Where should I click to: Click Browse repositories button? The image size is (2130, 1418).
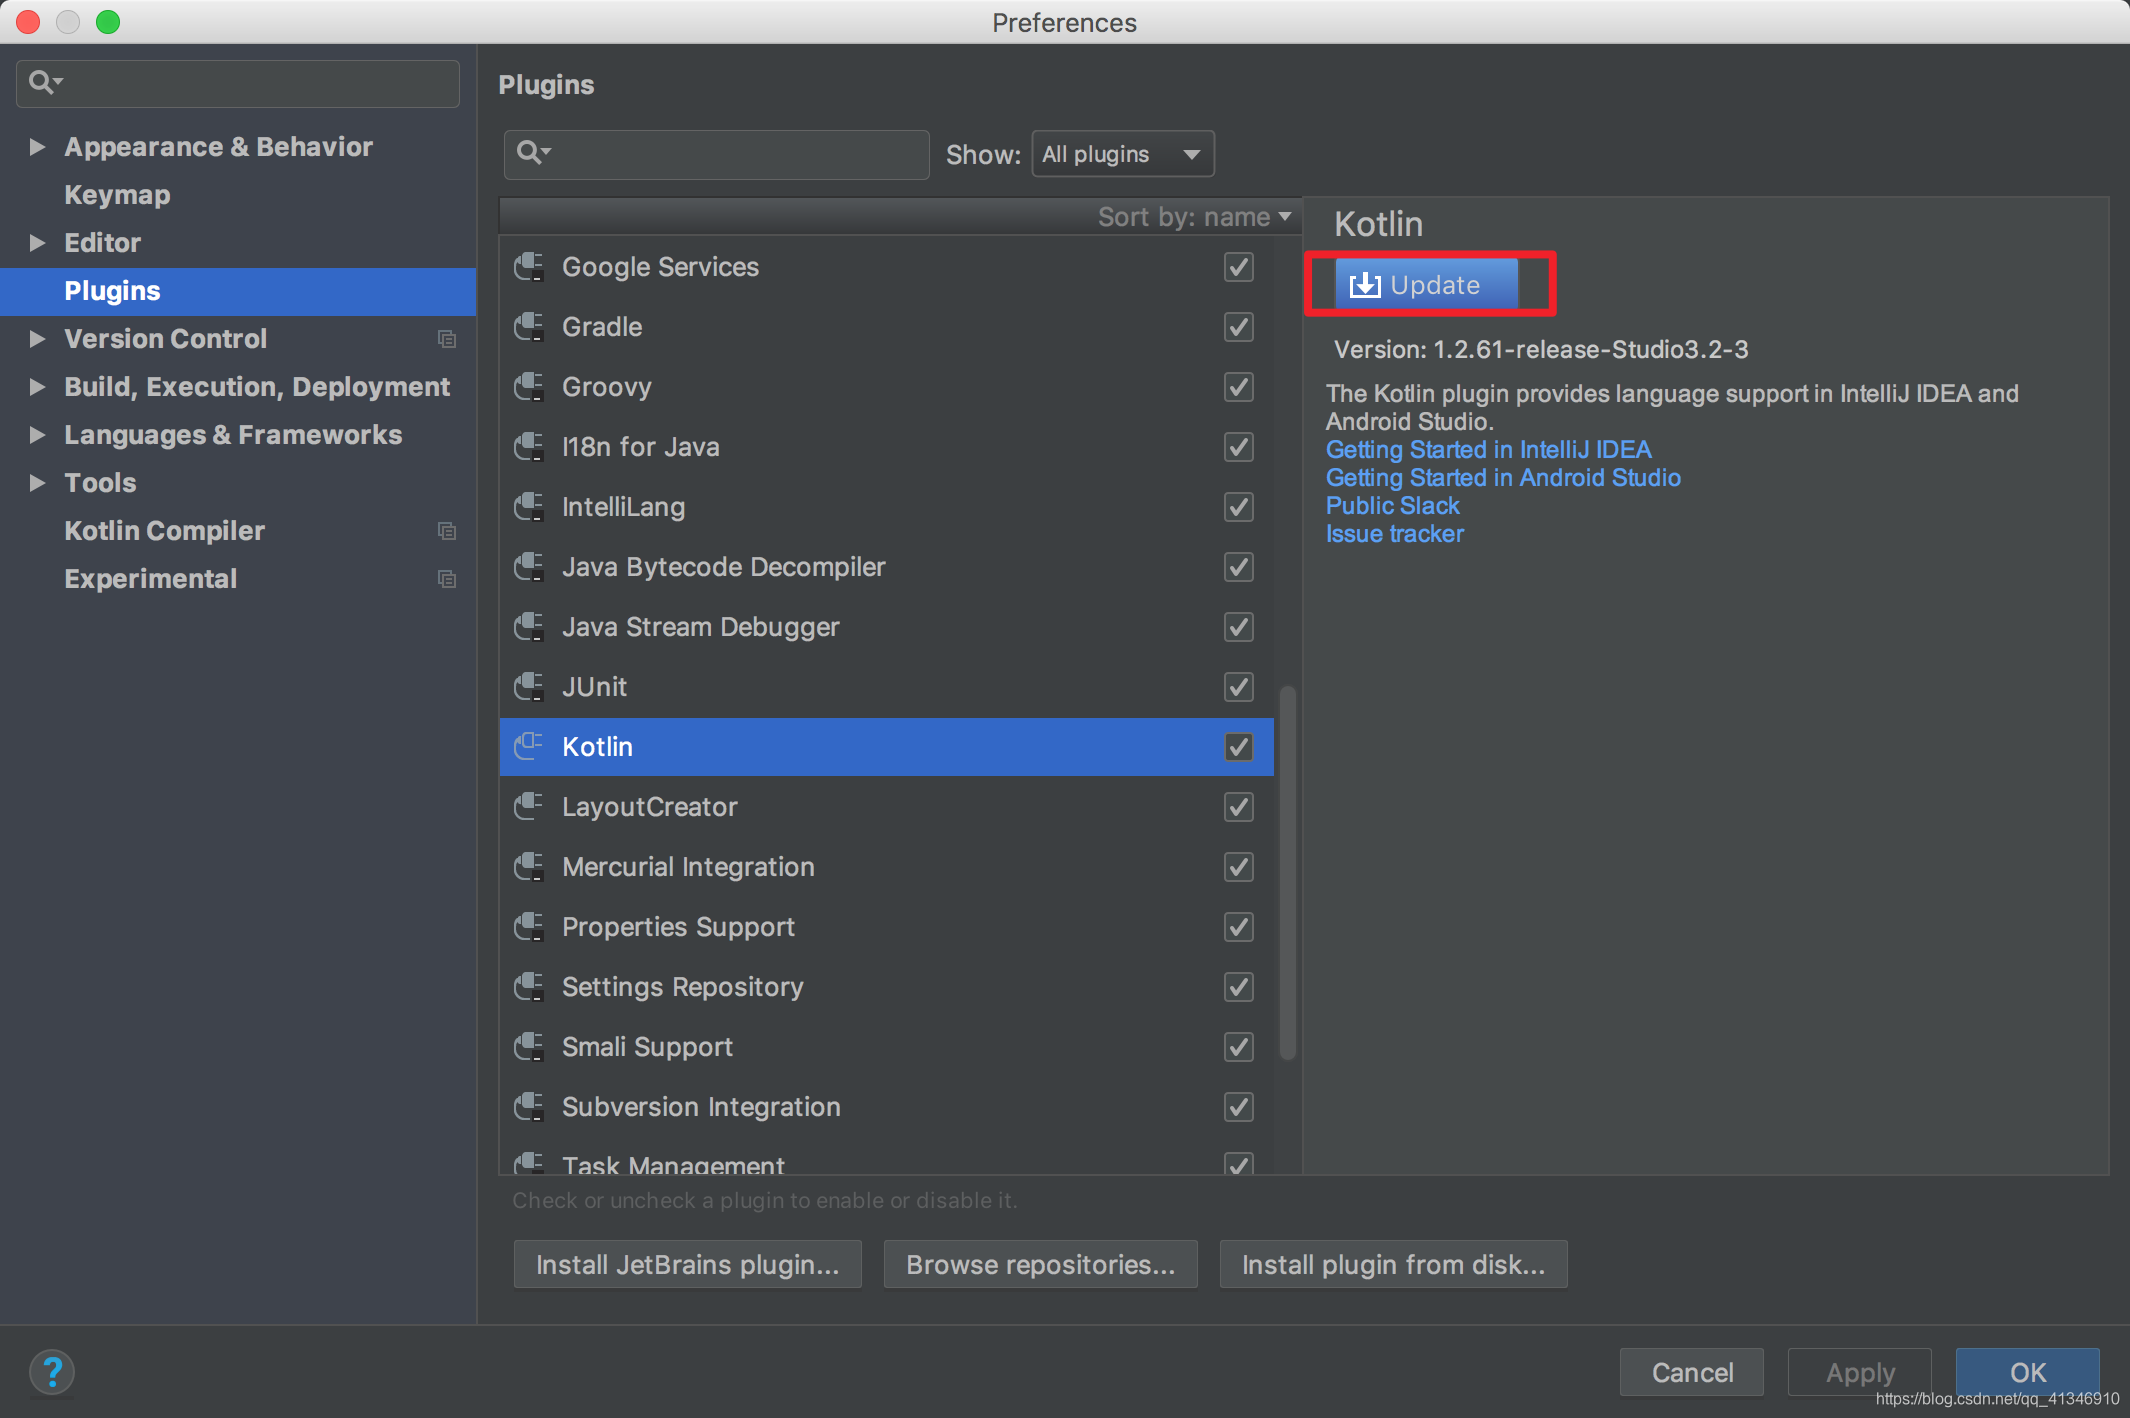(1041, 1265)
